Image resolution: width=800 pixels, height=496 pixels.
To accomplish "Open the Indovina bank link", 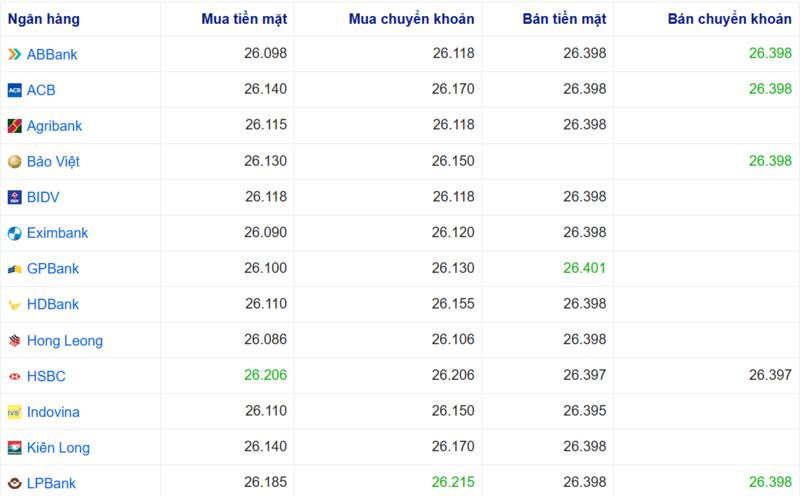I will (53, 412).
